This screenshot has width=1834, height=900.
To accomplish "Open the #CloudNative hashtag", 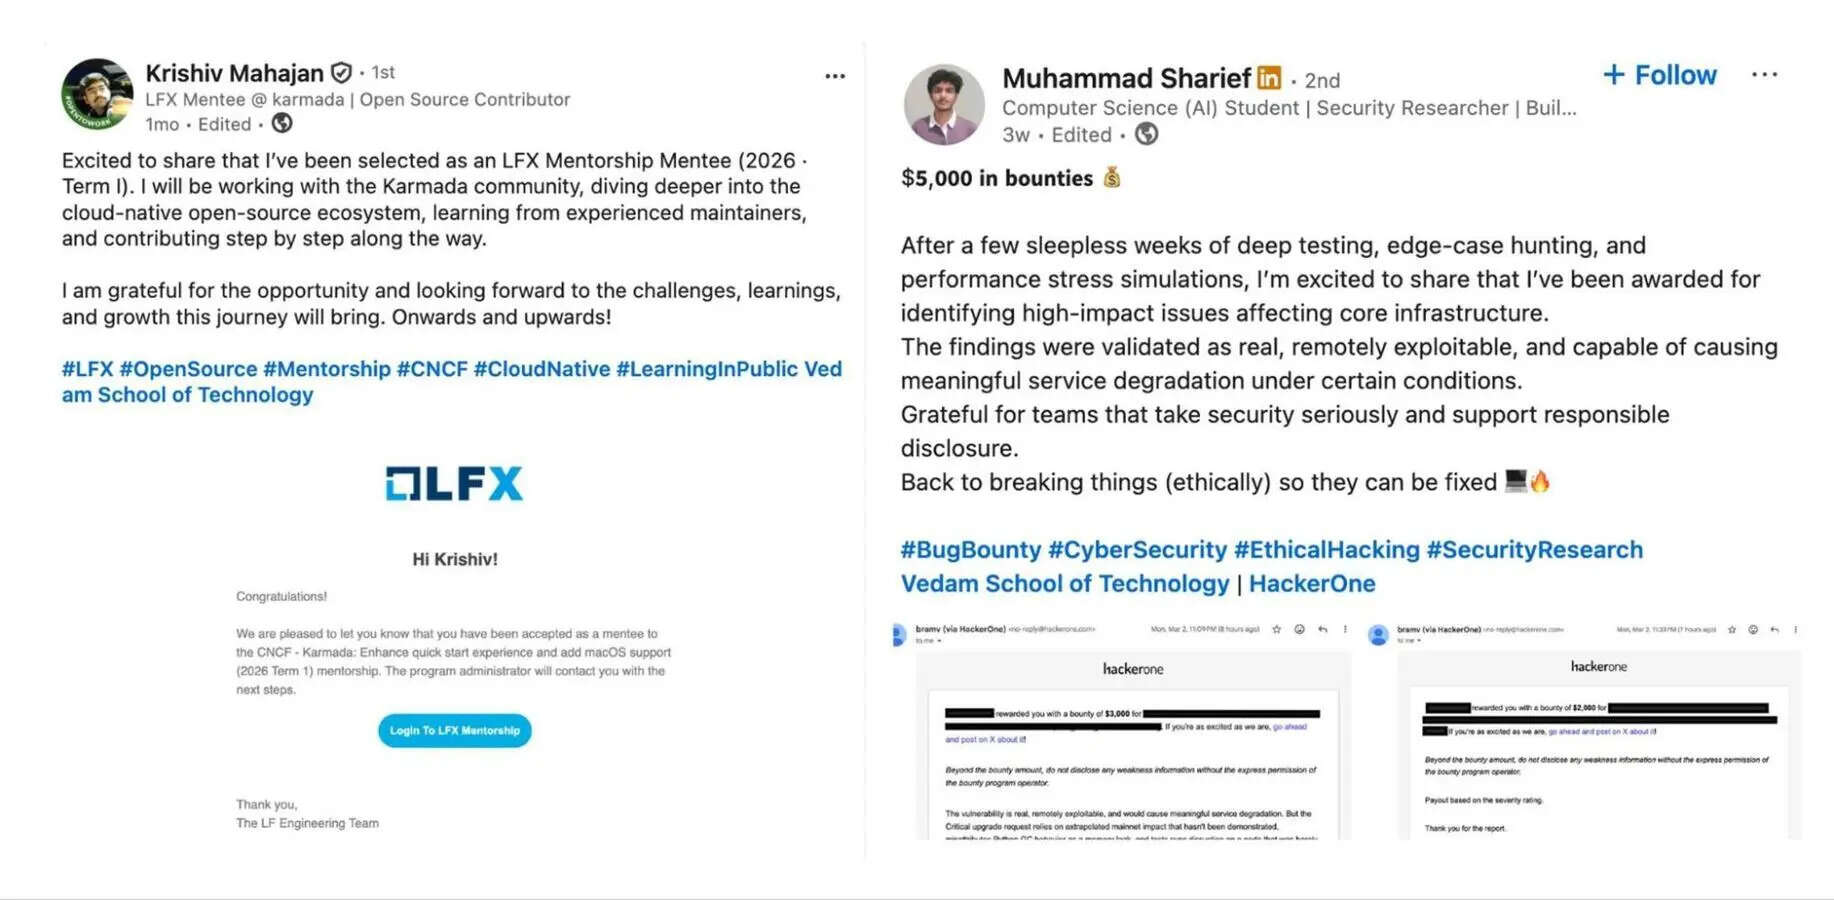I will 541,369.
